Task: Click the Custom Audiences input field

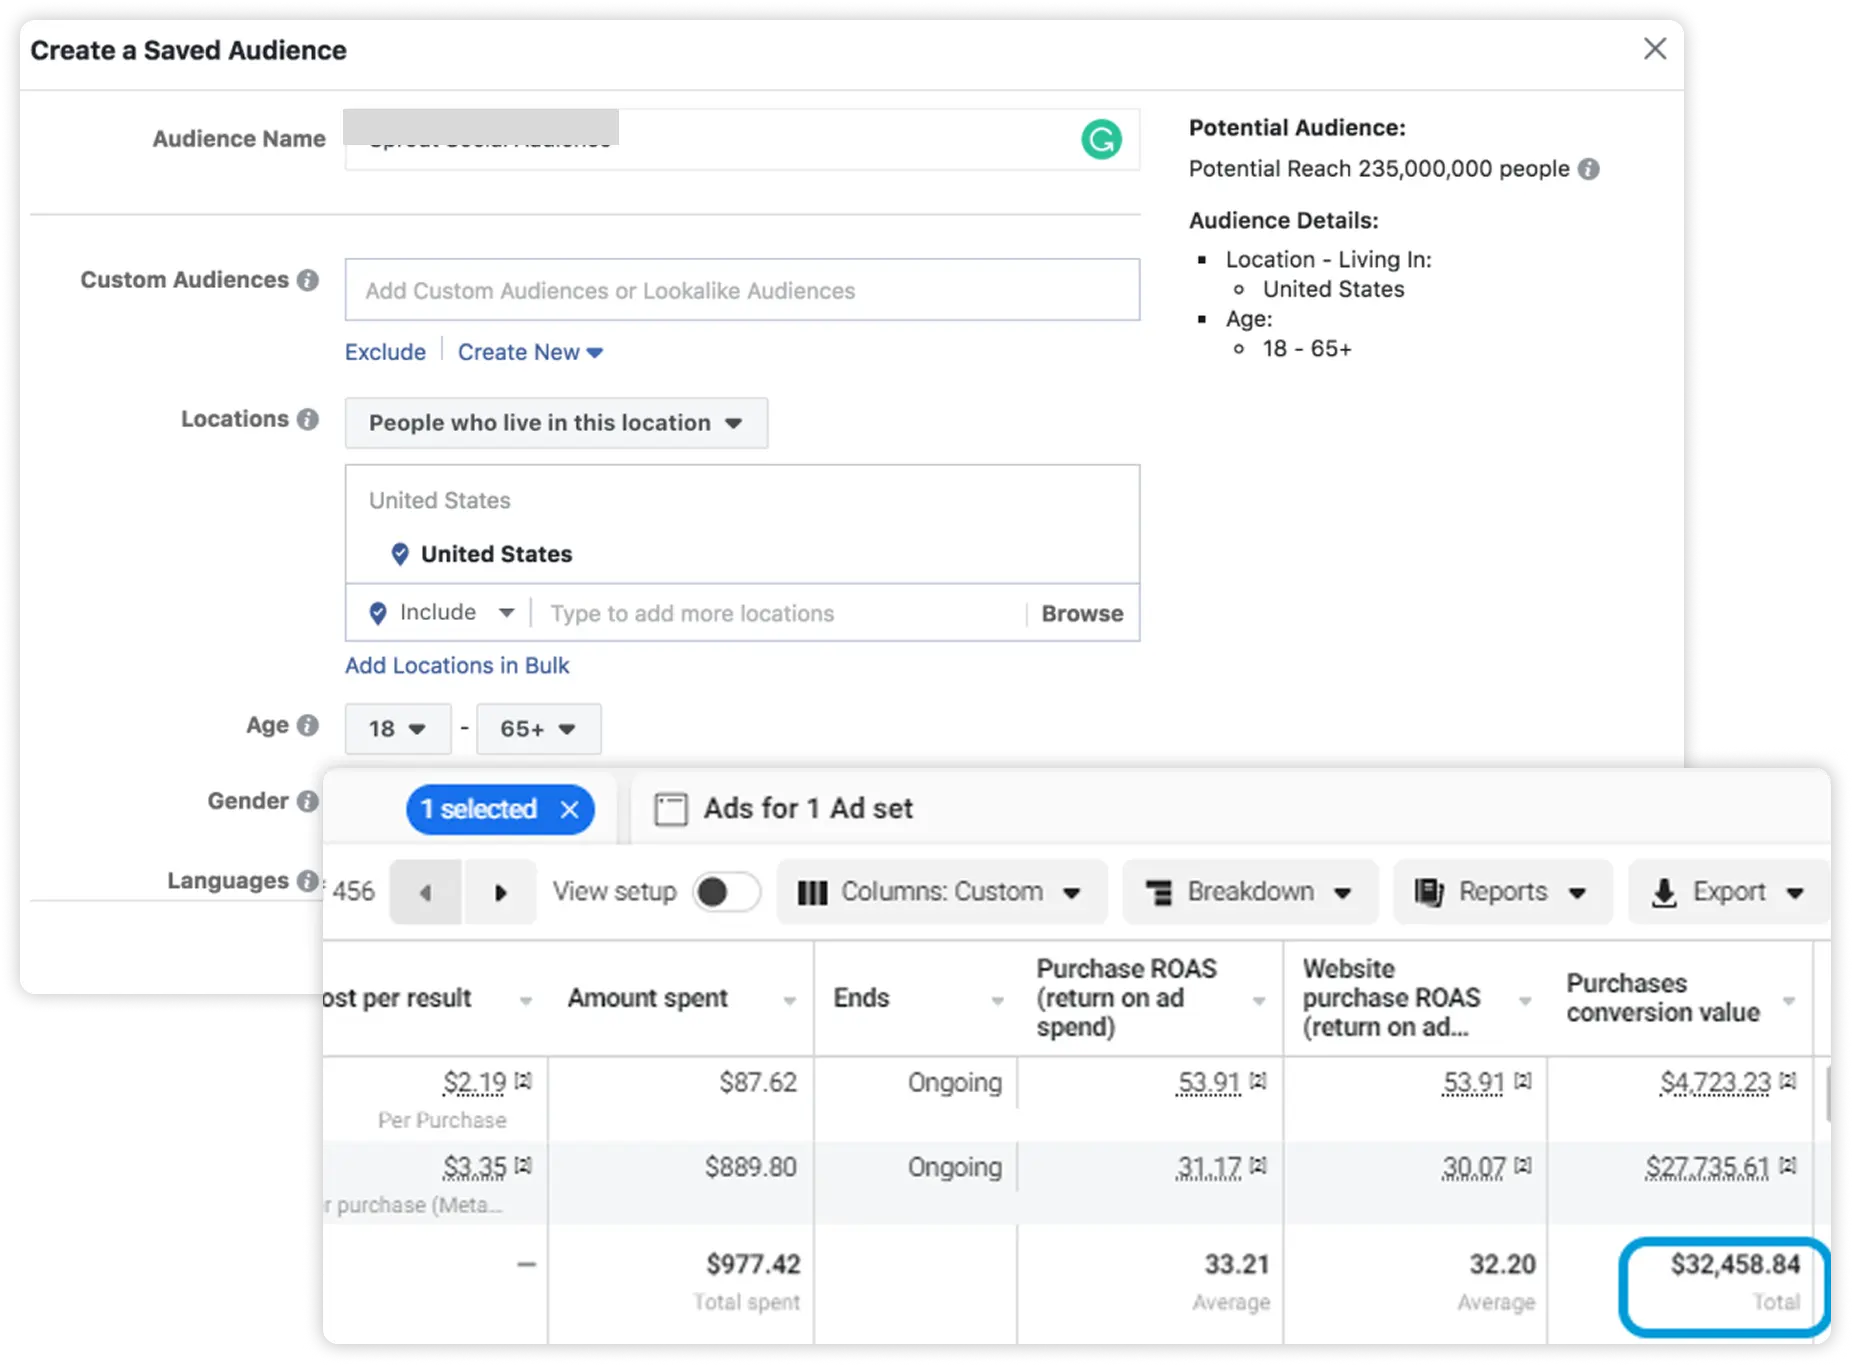Action: (741, 291)
